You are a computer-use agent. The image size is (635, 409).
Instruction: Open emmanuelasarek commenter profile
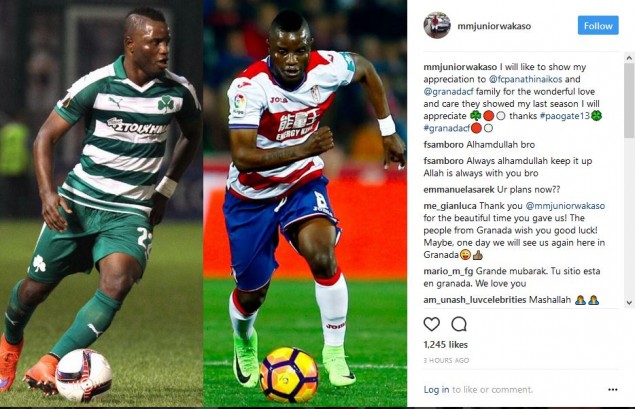click(x=459, y=190)
